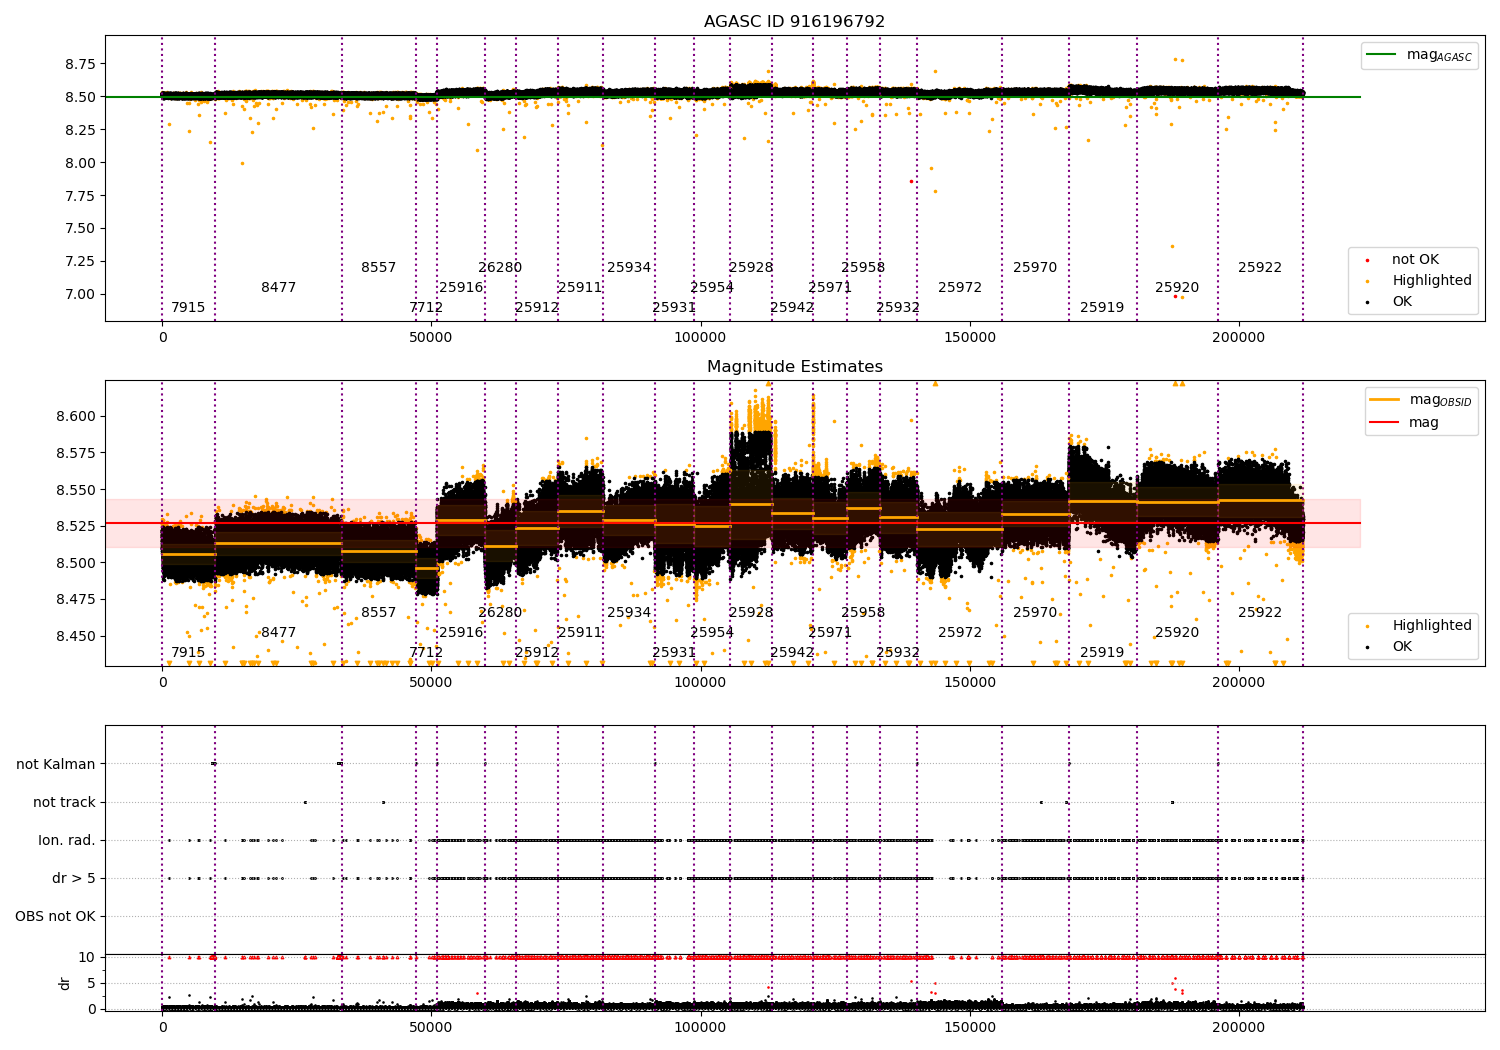The image size is (1500, 1050).
Task: Click 'OK' entry in the middle plot legend
Action: coord(1402,647)
